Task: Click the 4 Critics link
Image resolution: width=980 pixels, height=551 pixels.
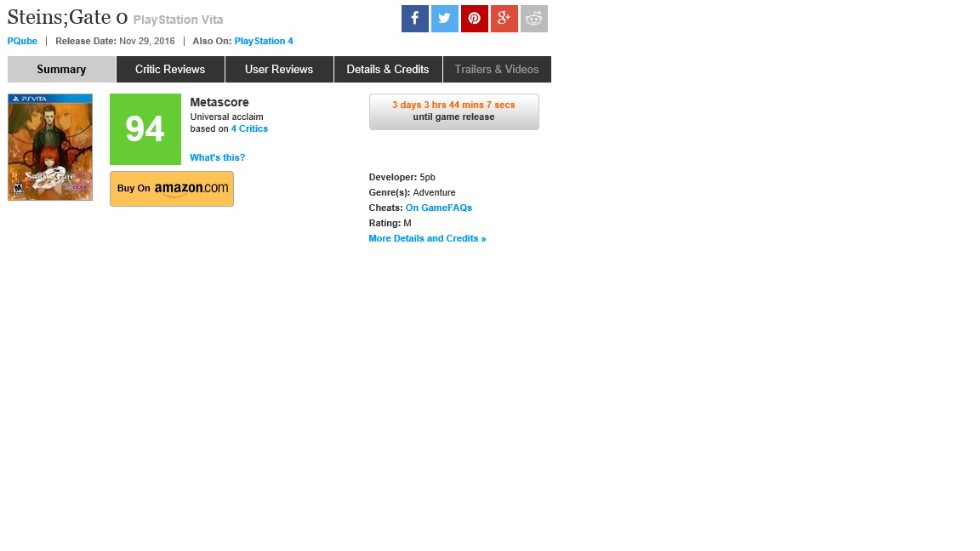Action: [x=250, y=129]
